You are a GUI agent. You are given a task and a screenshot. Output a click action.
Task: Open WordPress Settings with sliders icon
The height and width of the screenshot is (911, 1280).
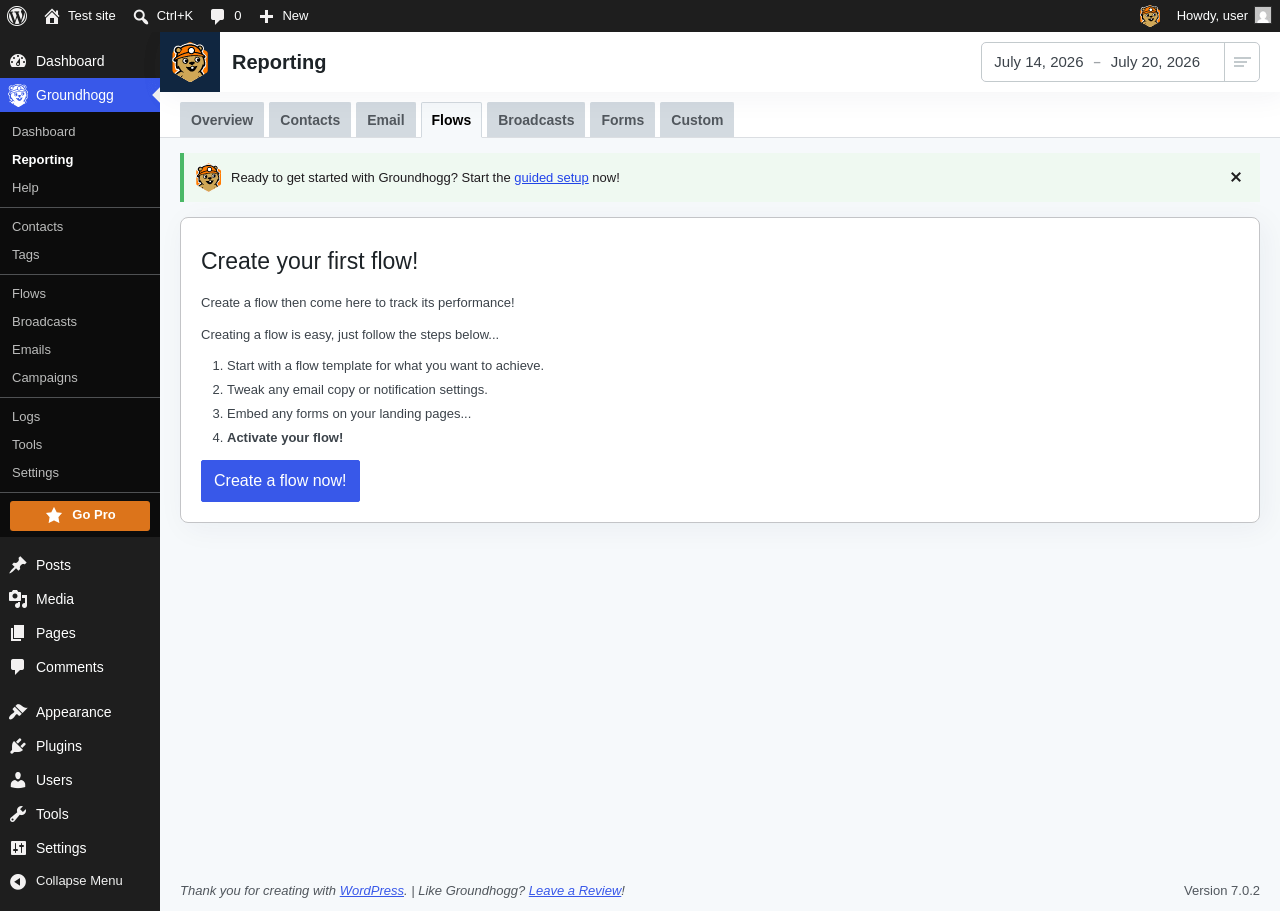point(80,848)
